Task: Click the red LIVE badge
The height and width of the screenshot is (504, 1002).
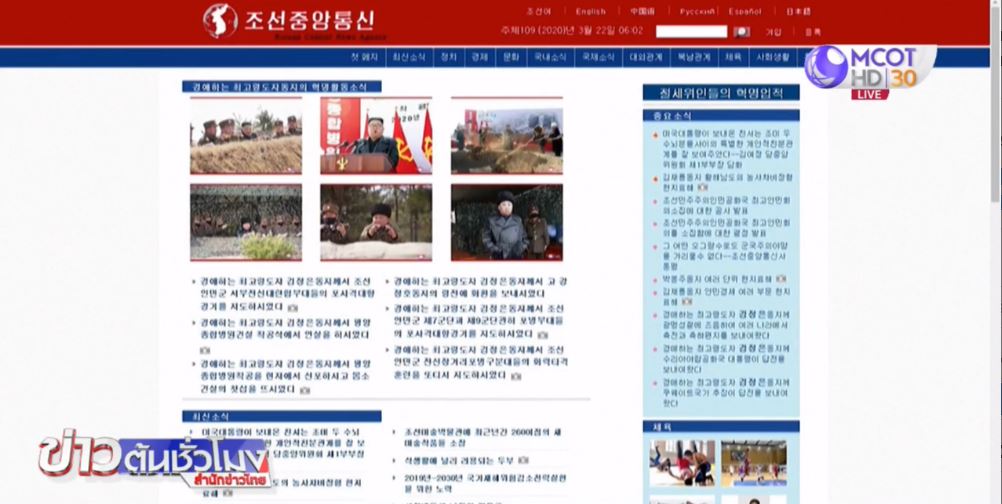Action: click(x=870, y=94)
